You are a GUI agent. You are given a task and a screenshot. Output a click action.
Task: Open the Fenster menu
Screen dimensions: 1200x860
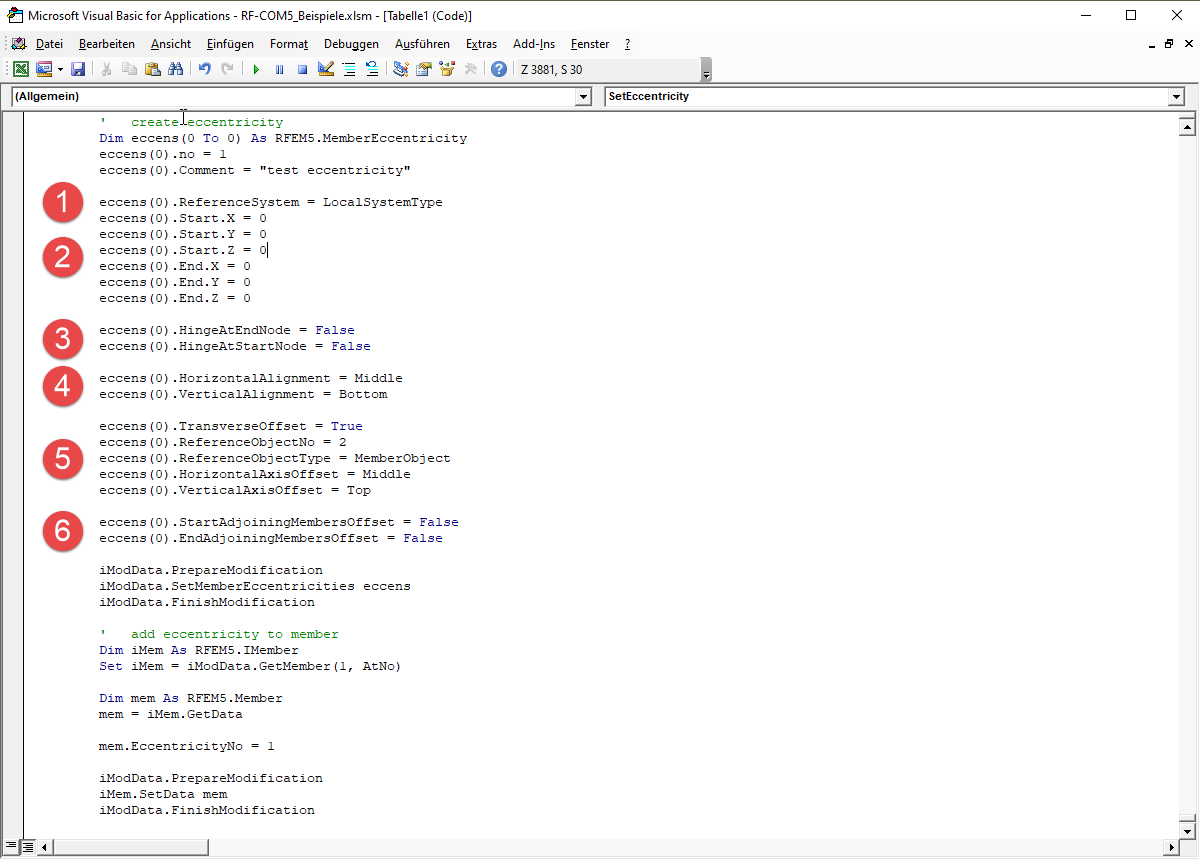pos(590,44)
